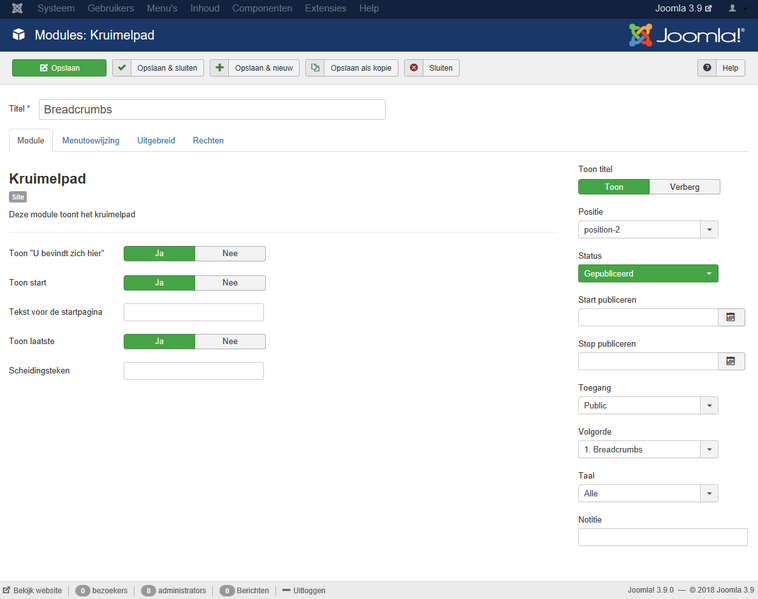The height and width of the screenshot is (599, 758).
Task: Click the Sluiten button label
Action: (x=441, y=68)
